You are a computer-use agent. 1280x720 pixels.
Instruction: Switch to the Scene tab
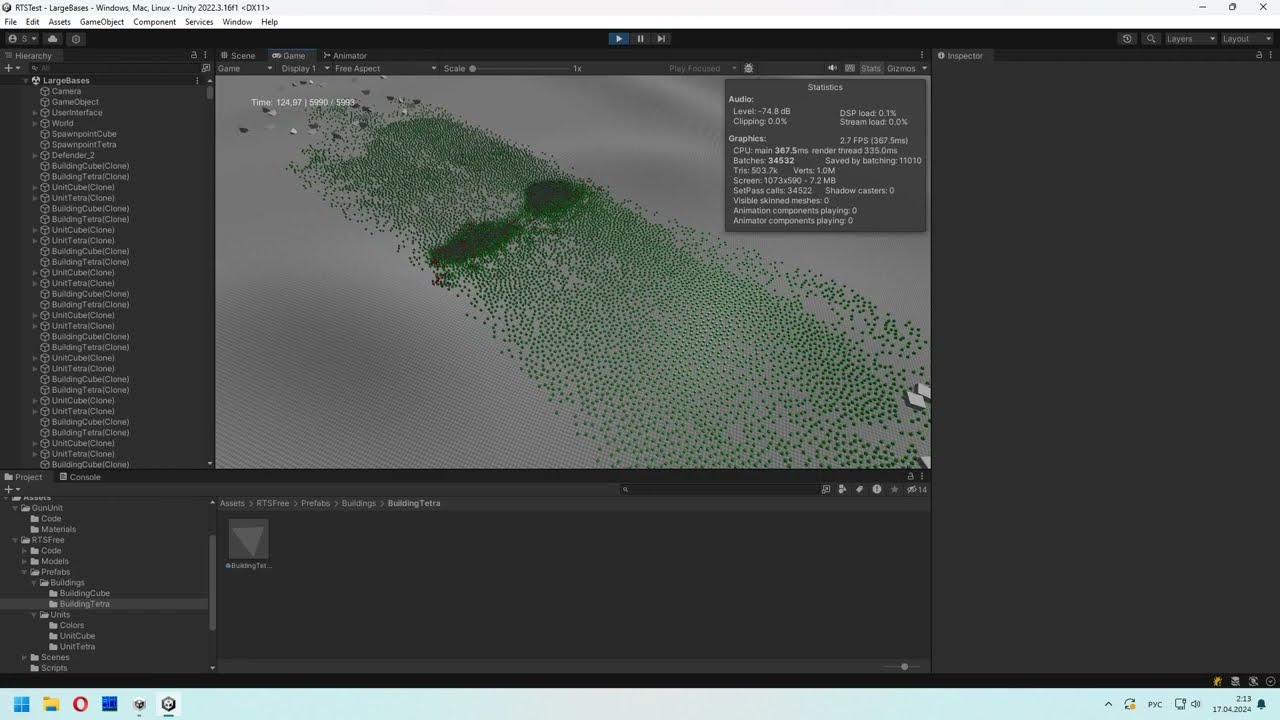point(238,56)
